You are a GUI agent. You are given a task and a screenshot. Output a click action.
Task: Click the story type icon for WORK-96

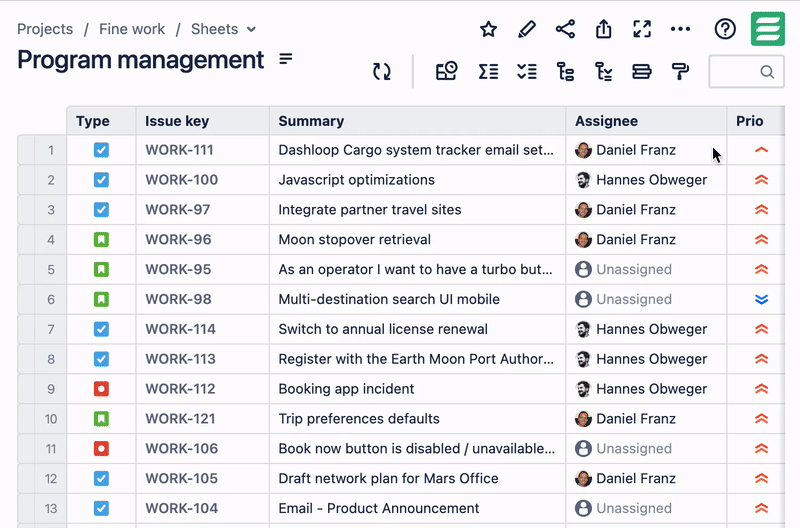click(x=101, y=239)
